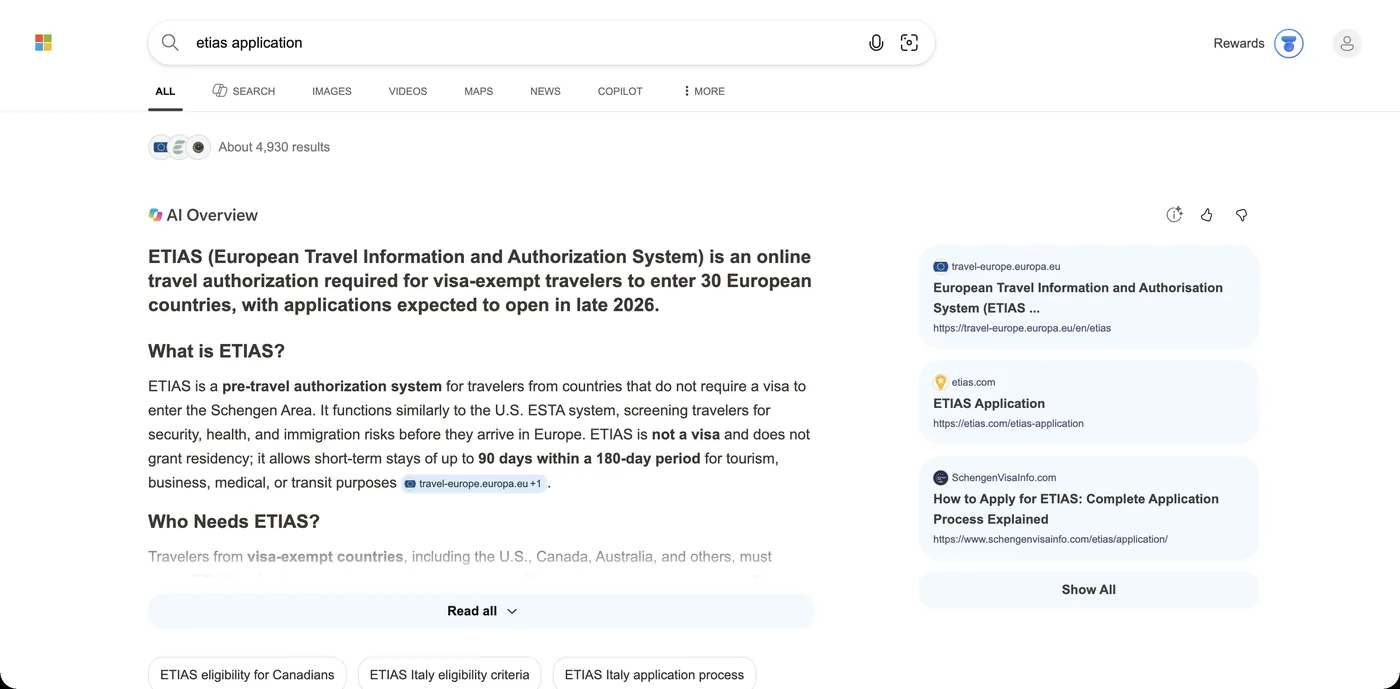Switch to the SEARCH tab

coord(243,91)
